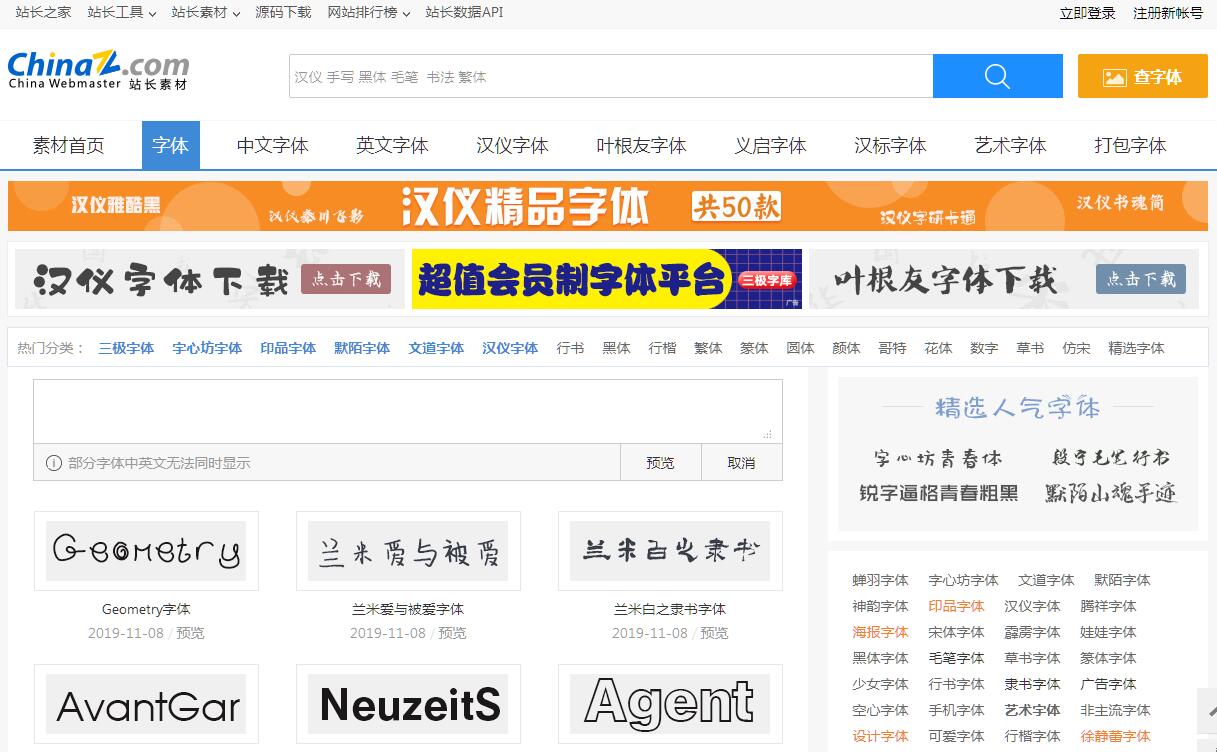Viewport: 1217px width, 752px height.
Task: Open the 汉仪精品字体 orange banner
Action: [x=608, y=206]
